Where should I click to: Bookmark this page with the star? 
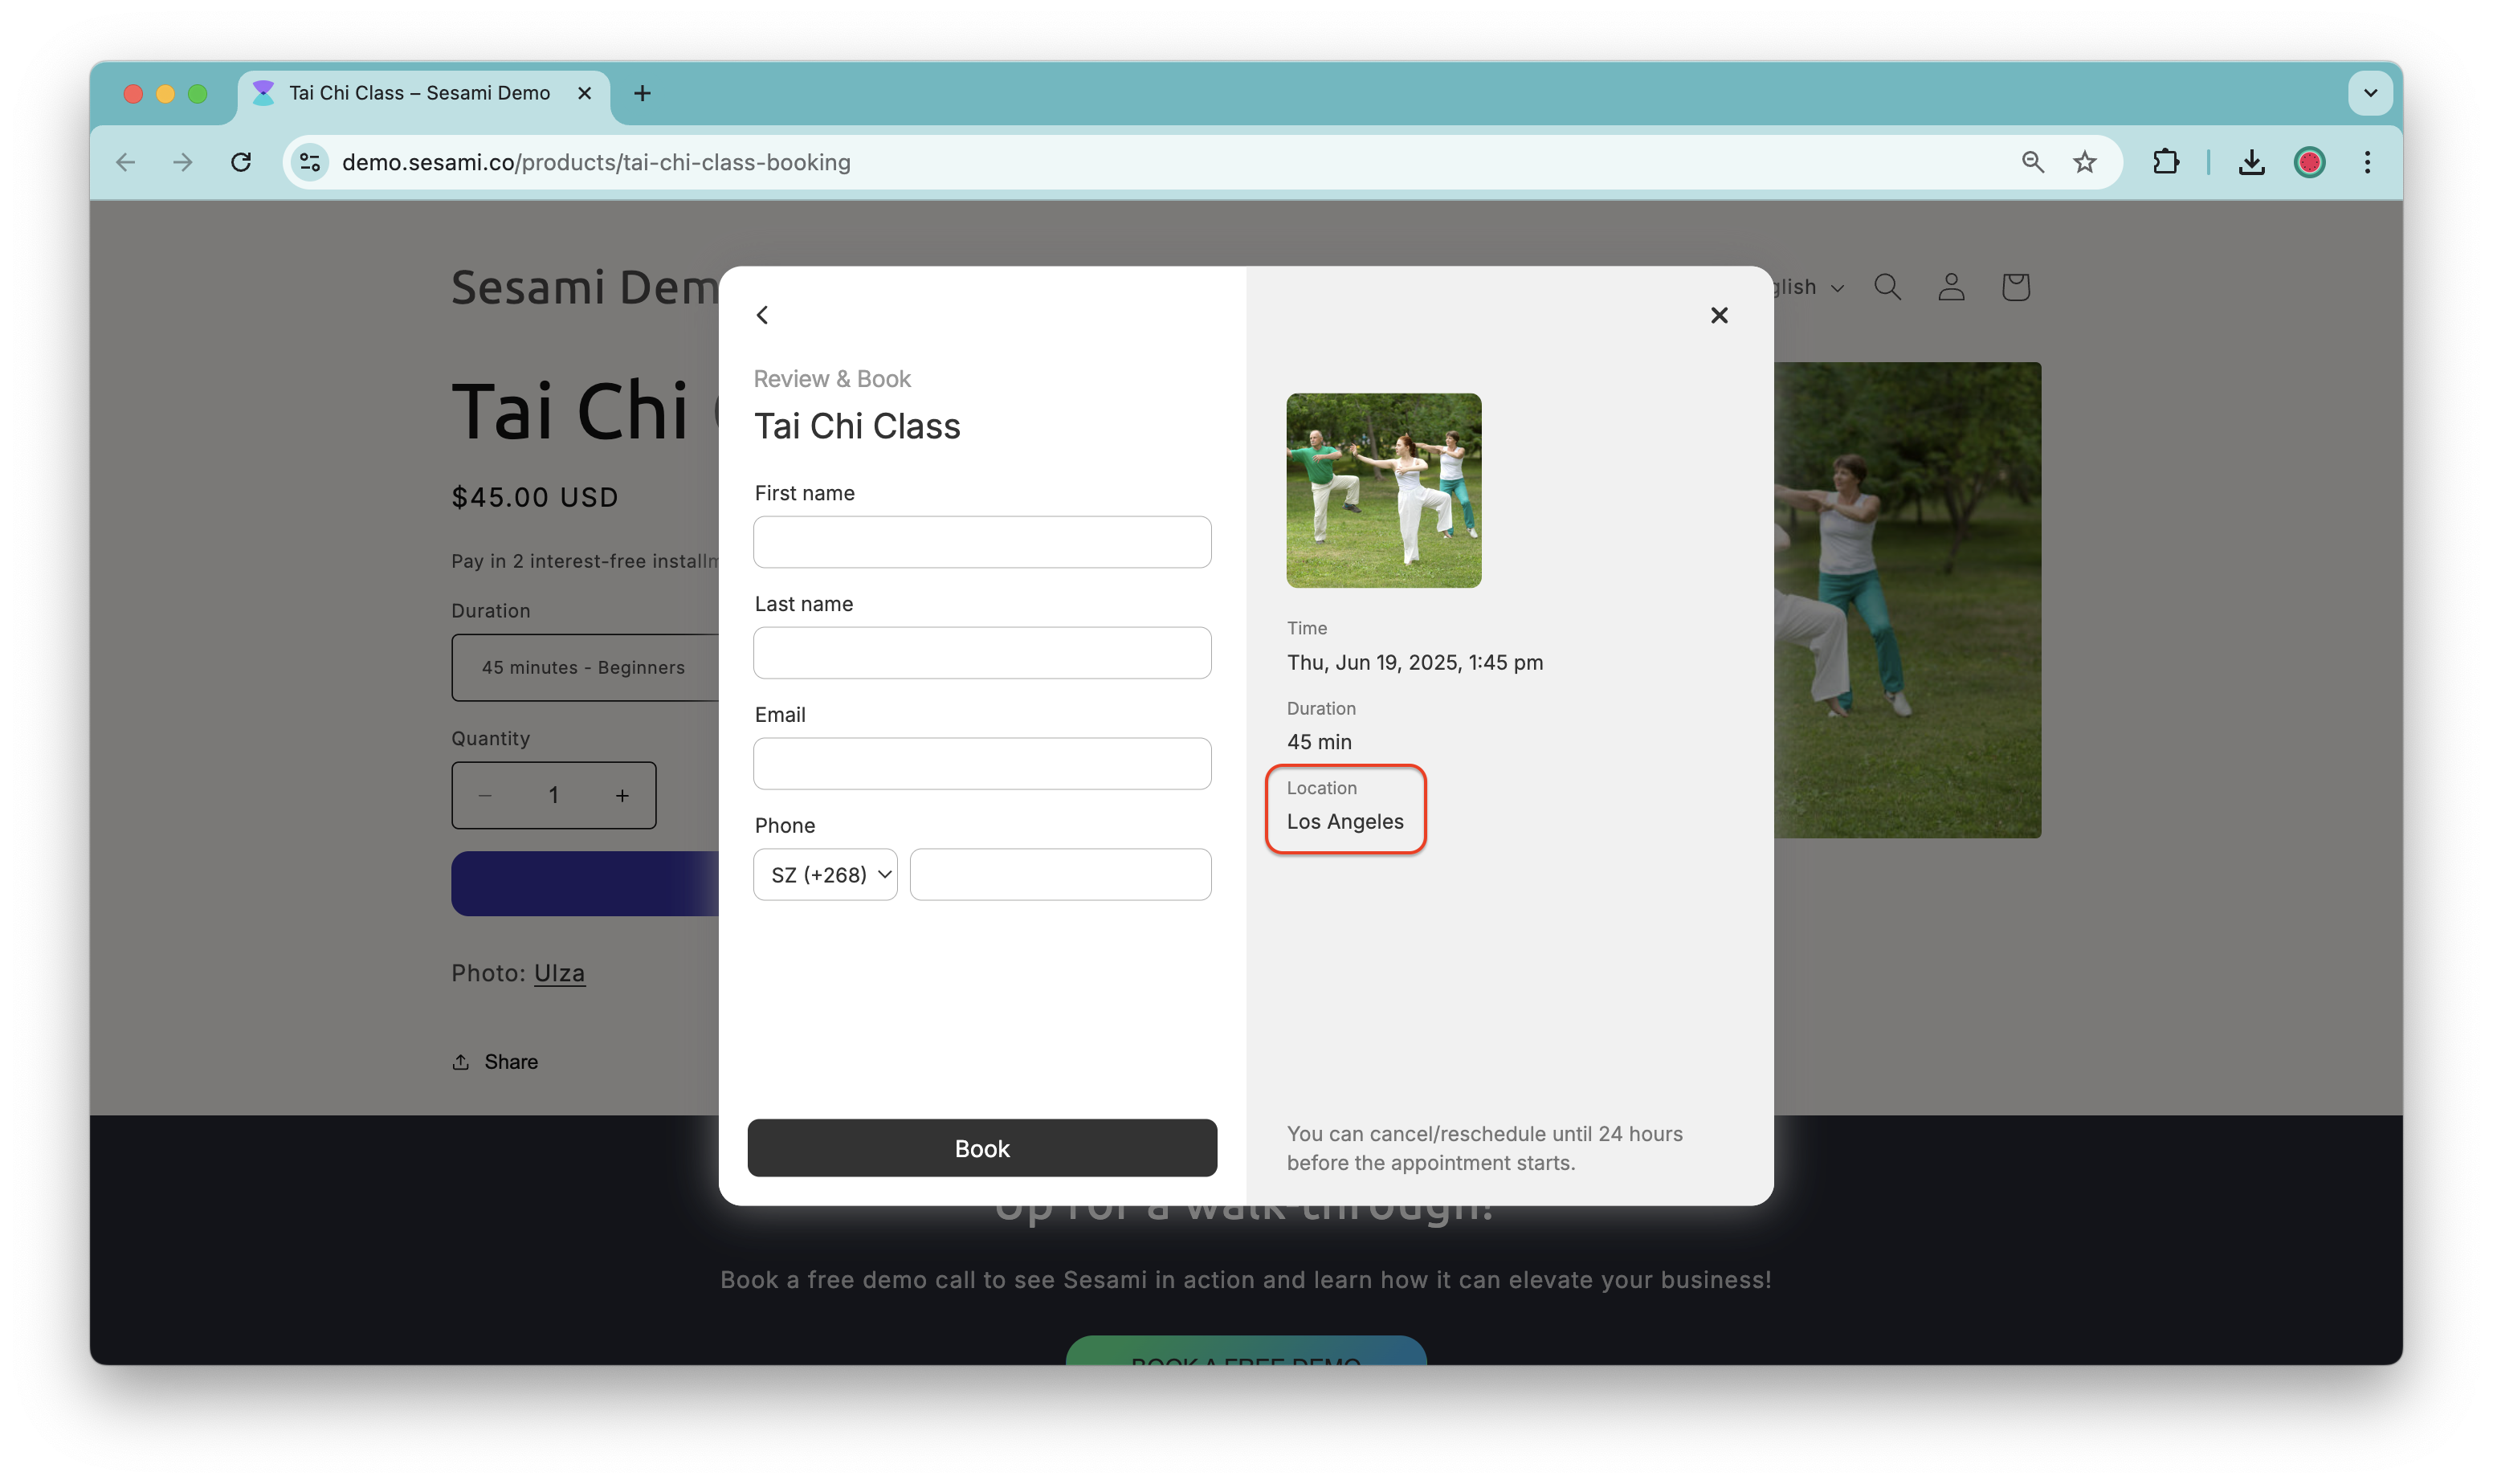coord(2084,162)
